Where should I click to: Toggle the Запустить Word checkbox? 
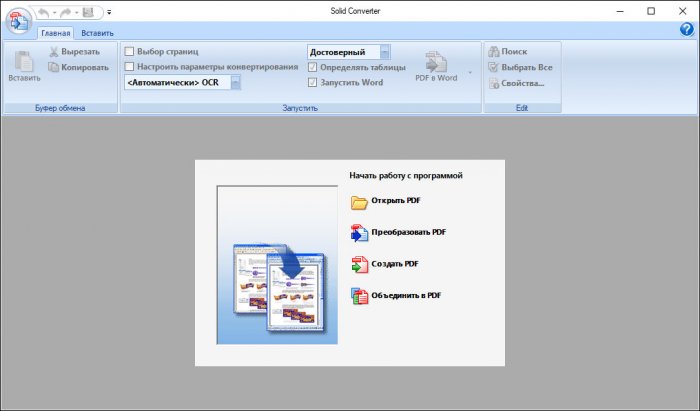click(312, 83)
